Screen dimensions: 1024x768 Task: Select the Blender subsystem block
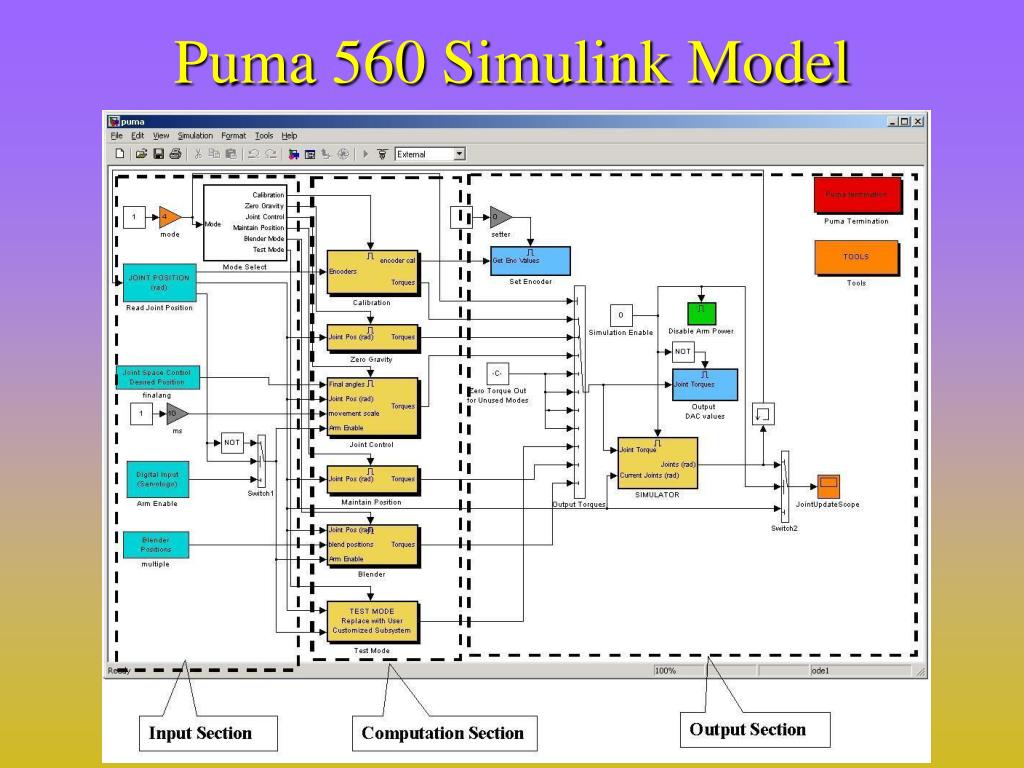click(x=372, y=545)
